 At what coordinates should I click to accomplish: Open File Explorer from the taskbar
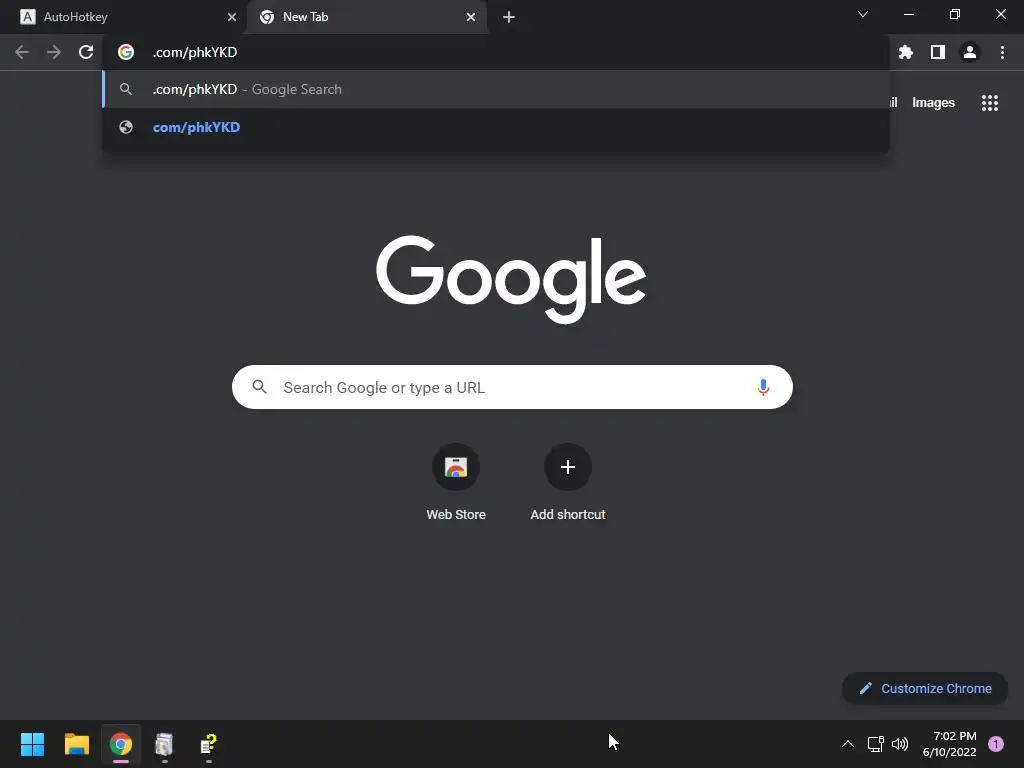76,744
